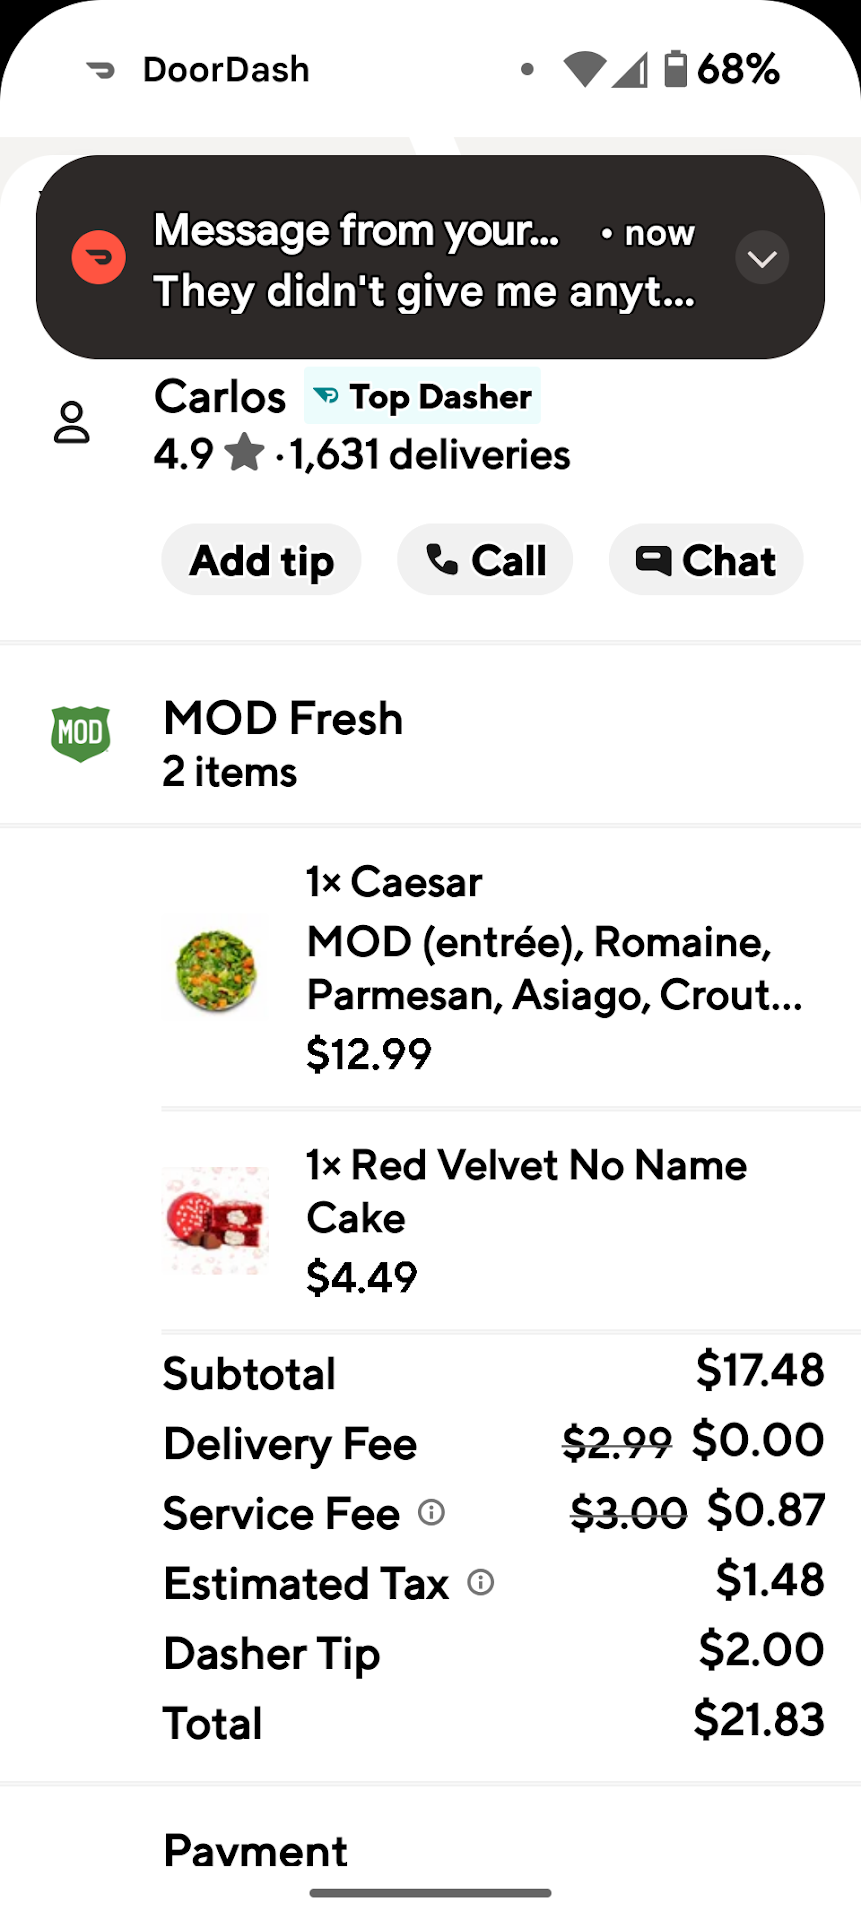Screen dimensions: 861x1920
Task: Open the MOD Fresh store name
Action: 283,718
